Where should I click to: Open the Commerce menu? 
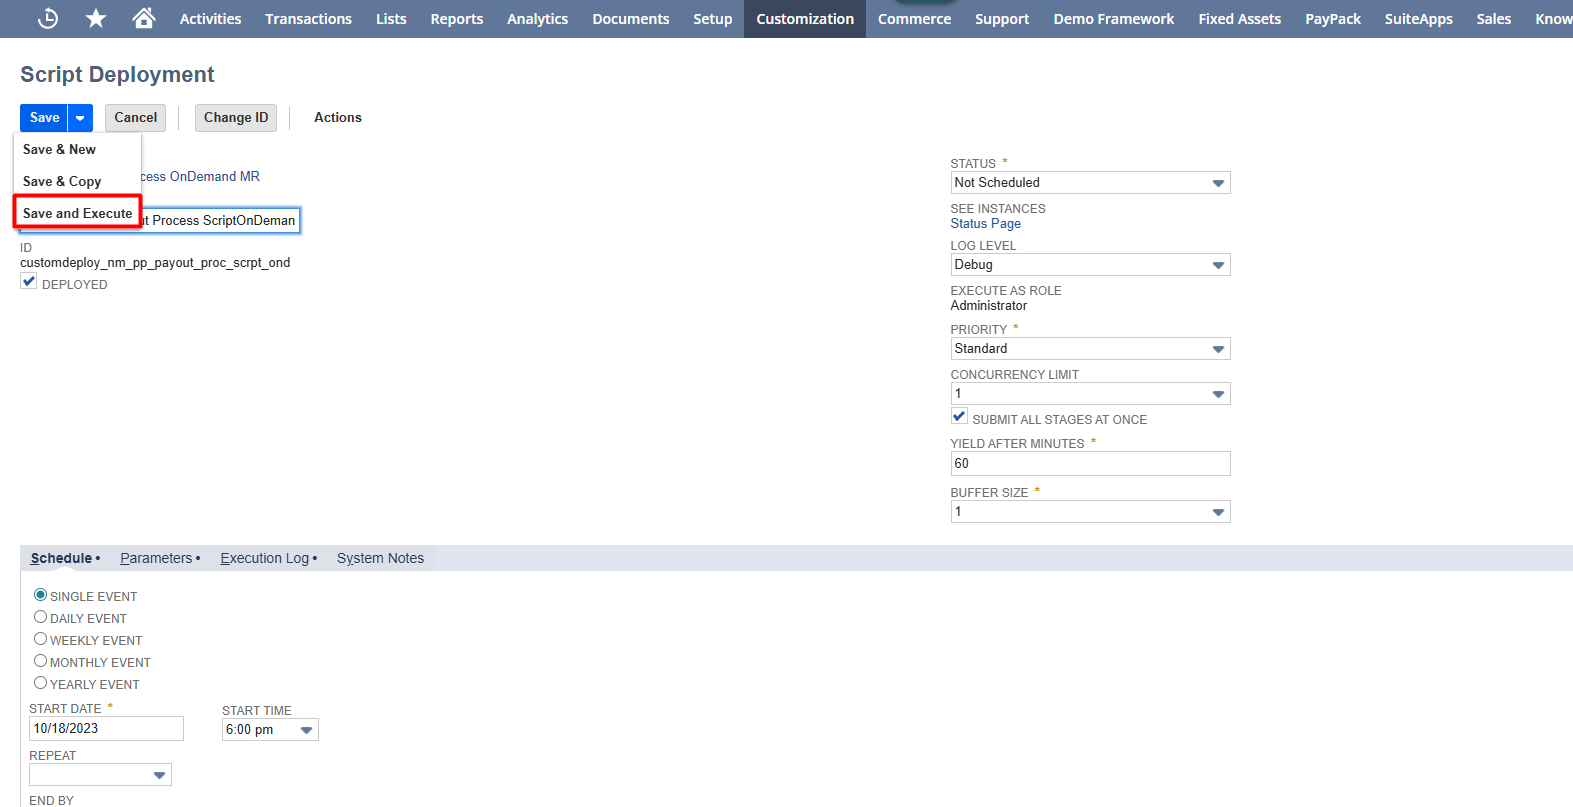[914, 19]
